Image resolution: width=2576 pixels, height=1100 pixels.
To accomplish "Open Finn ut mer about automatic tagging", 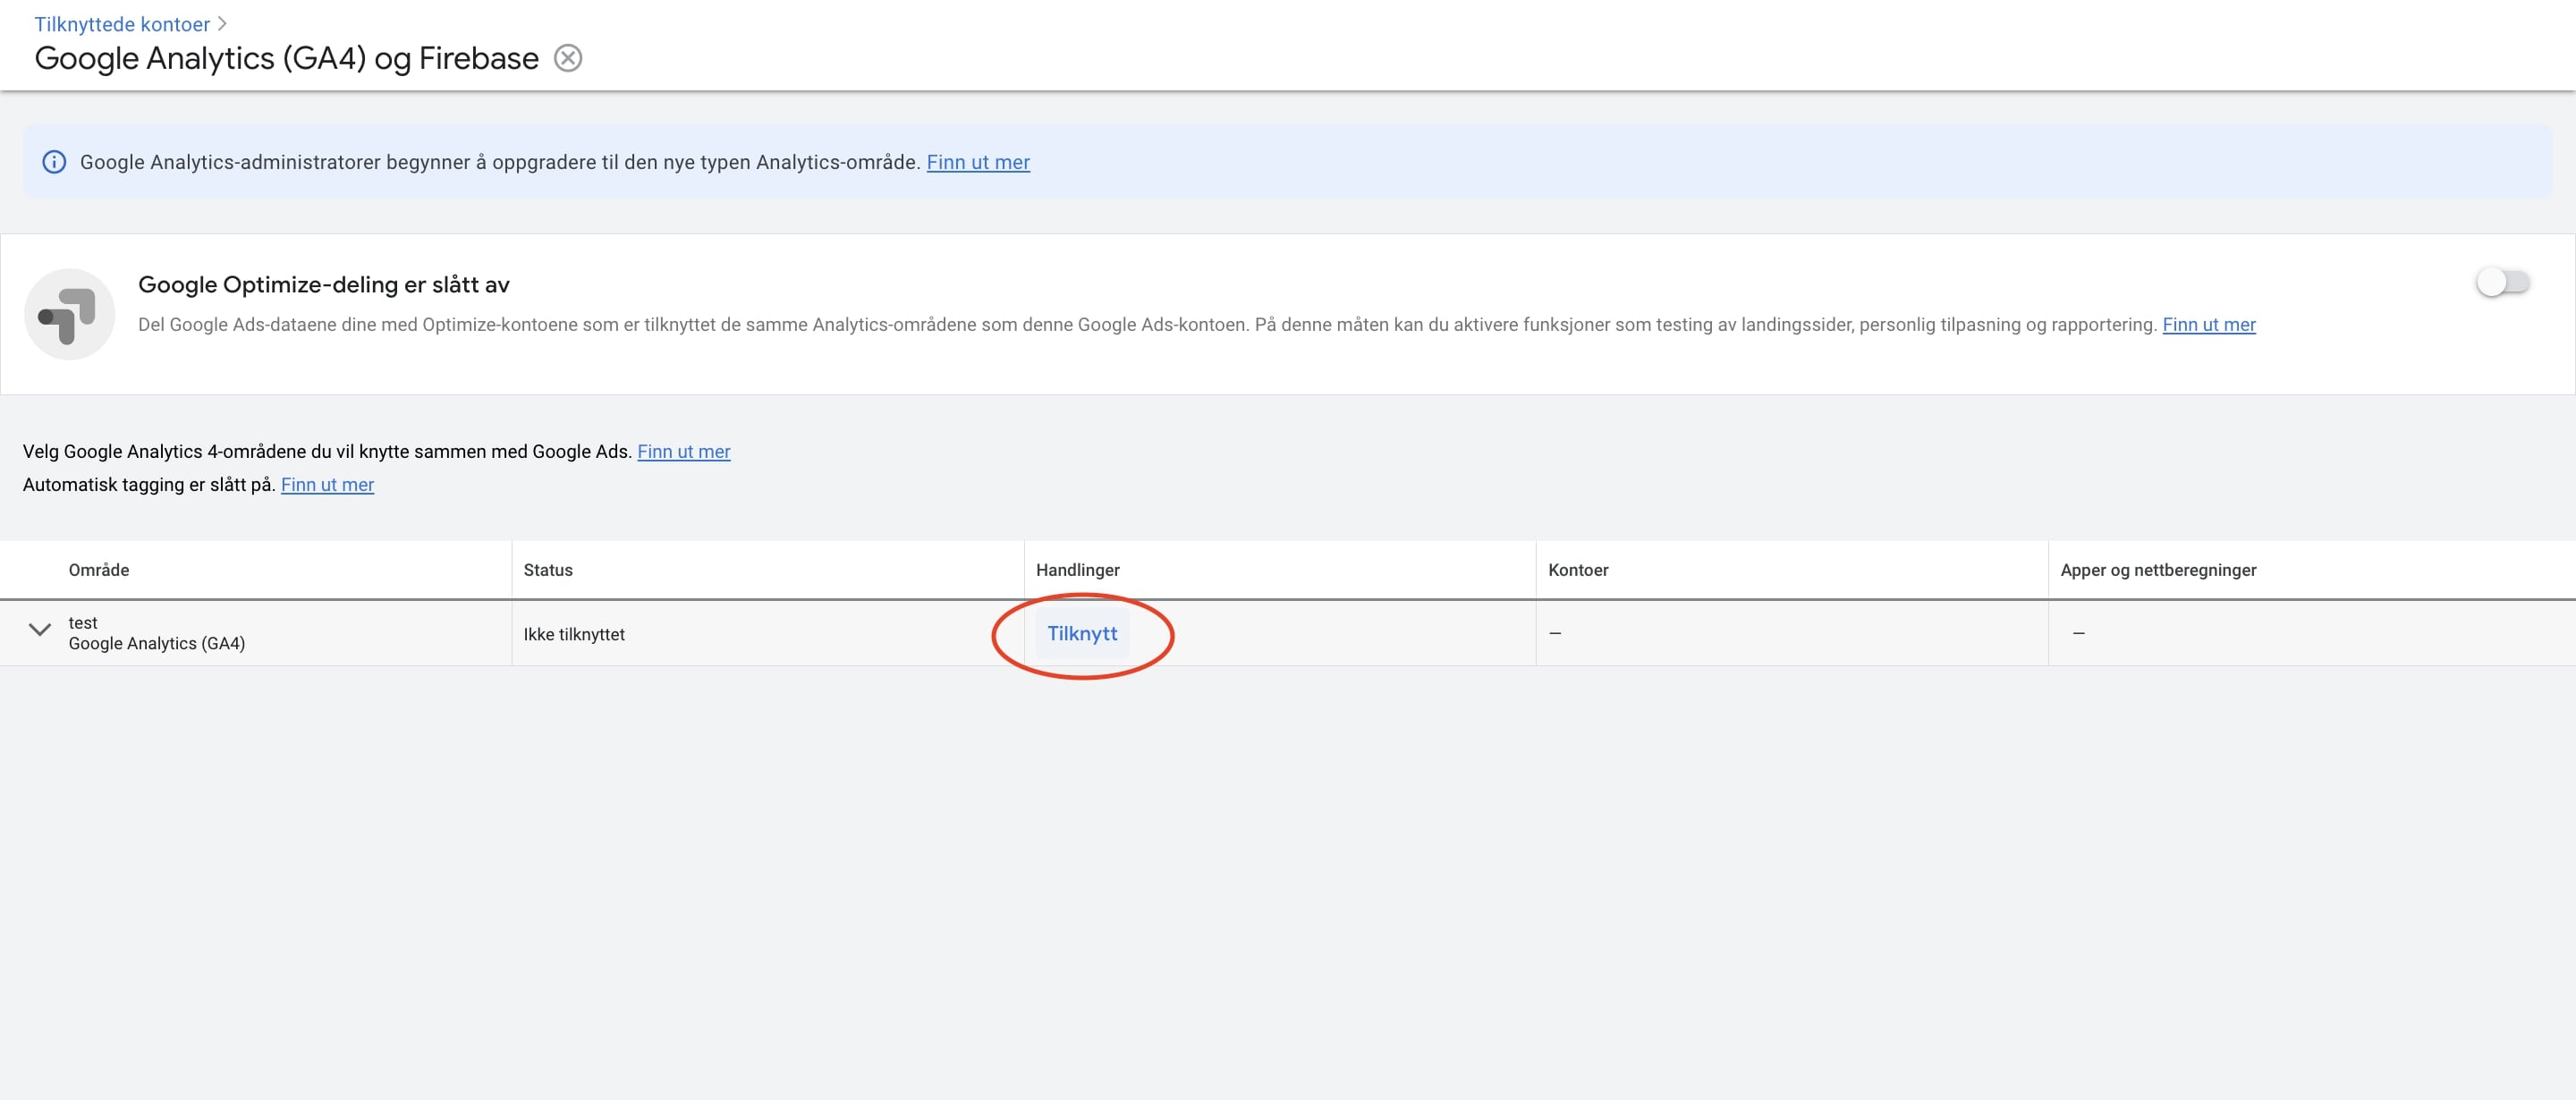I will (x=327, y=485).
